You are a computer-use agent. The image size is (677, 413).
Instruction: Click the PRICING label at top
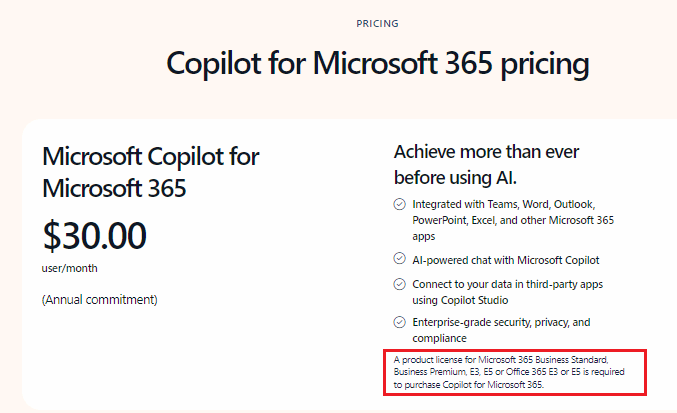pyautogui.click(x=377, y=24)
